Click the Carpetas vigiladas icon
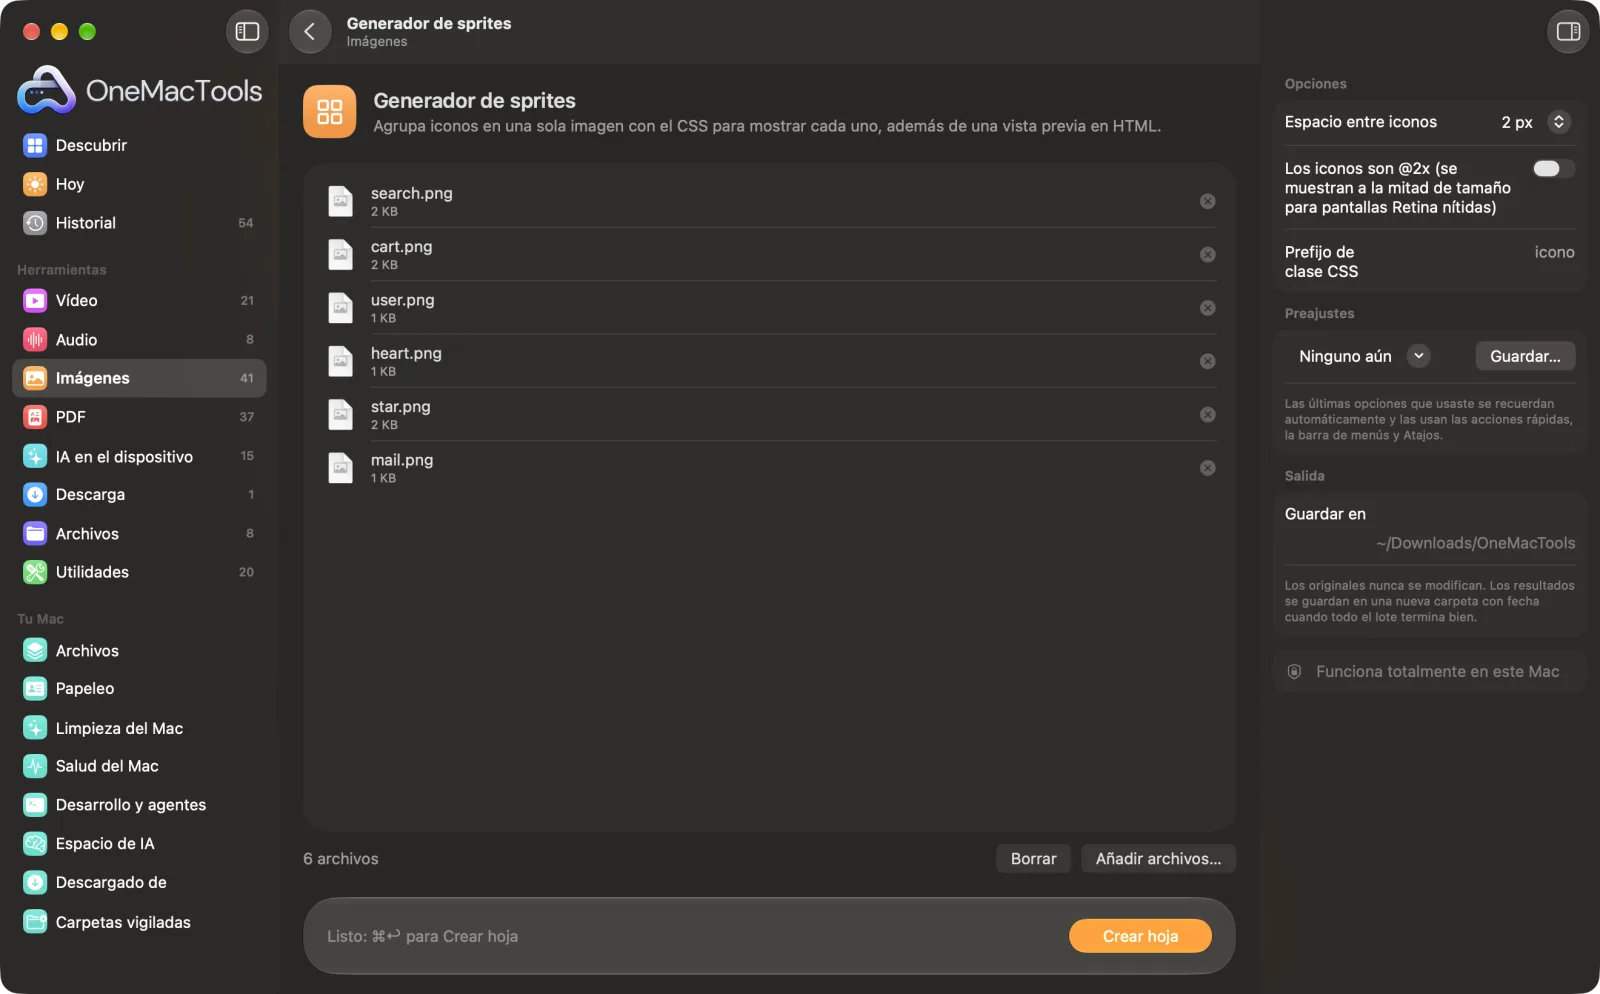The width and height of the screenshot is (1600, 994). (x=35, y=922)
